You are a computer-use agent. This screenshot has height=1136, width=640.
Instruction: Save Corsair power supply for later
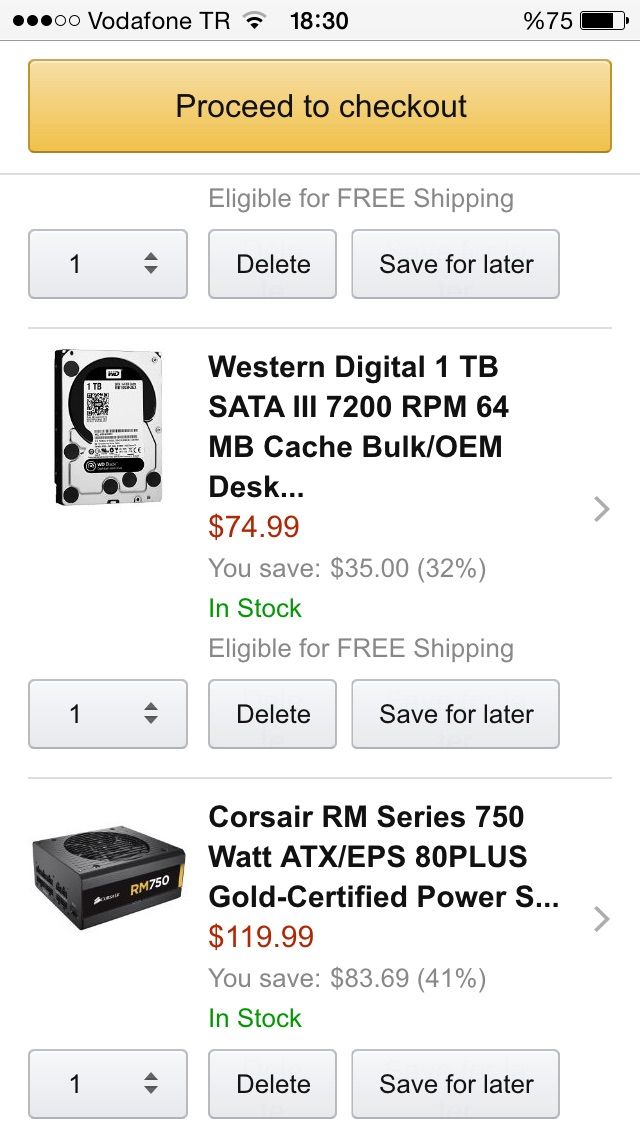455,1084
